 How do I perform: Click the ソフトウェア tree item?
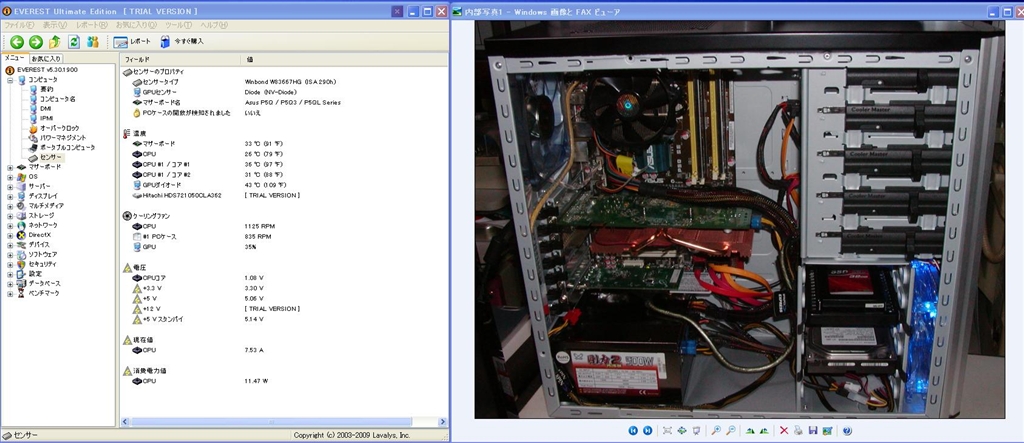tap(37, 254)
